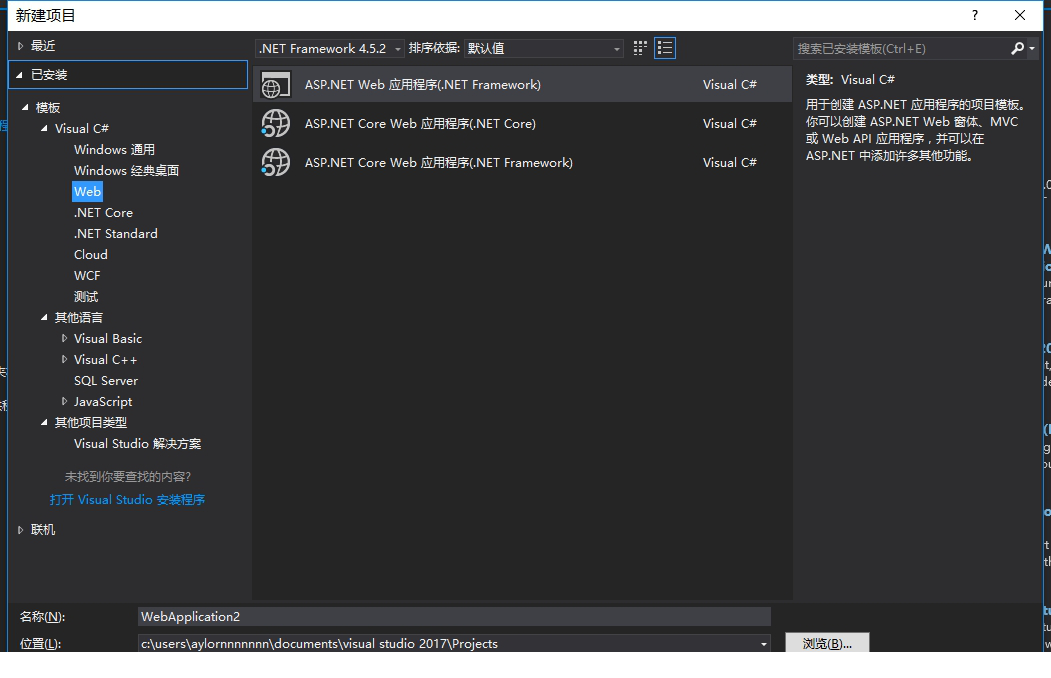Expand the 最近 section

click(x=20, y=46)
